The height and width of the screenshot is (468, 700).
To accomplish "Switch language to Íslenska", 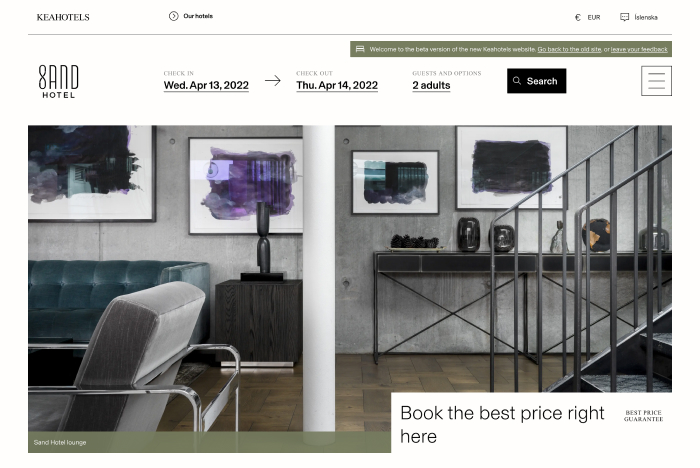I will point(646,17).
